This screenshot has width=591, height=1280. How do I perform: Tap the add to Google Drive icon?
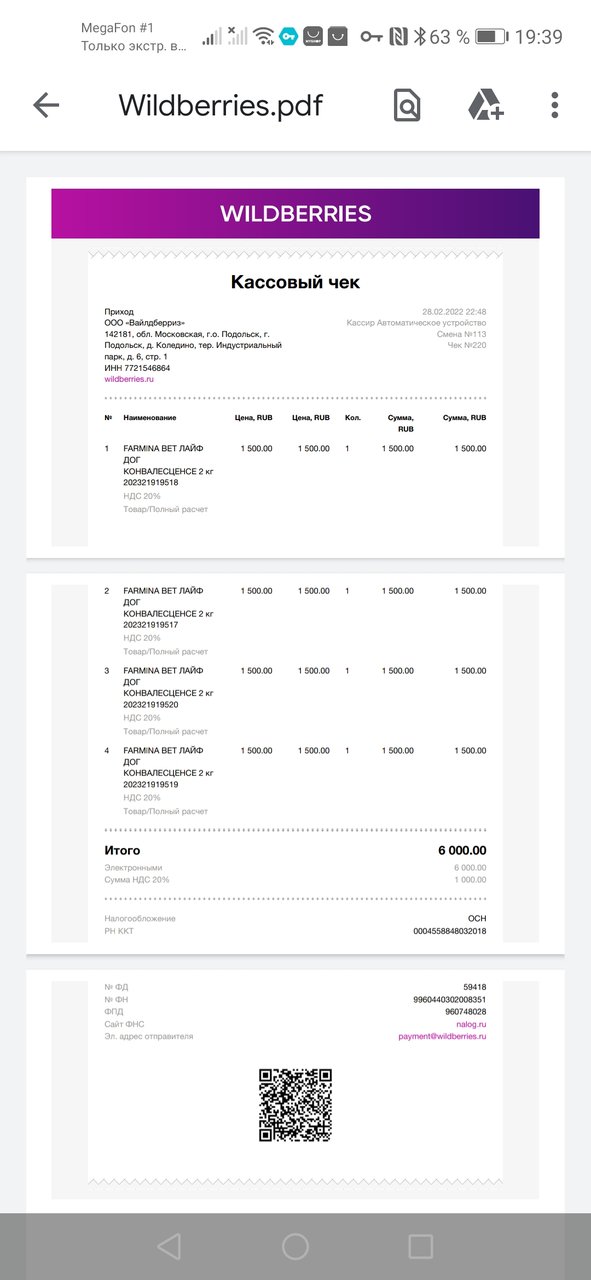tap(486, 105)
